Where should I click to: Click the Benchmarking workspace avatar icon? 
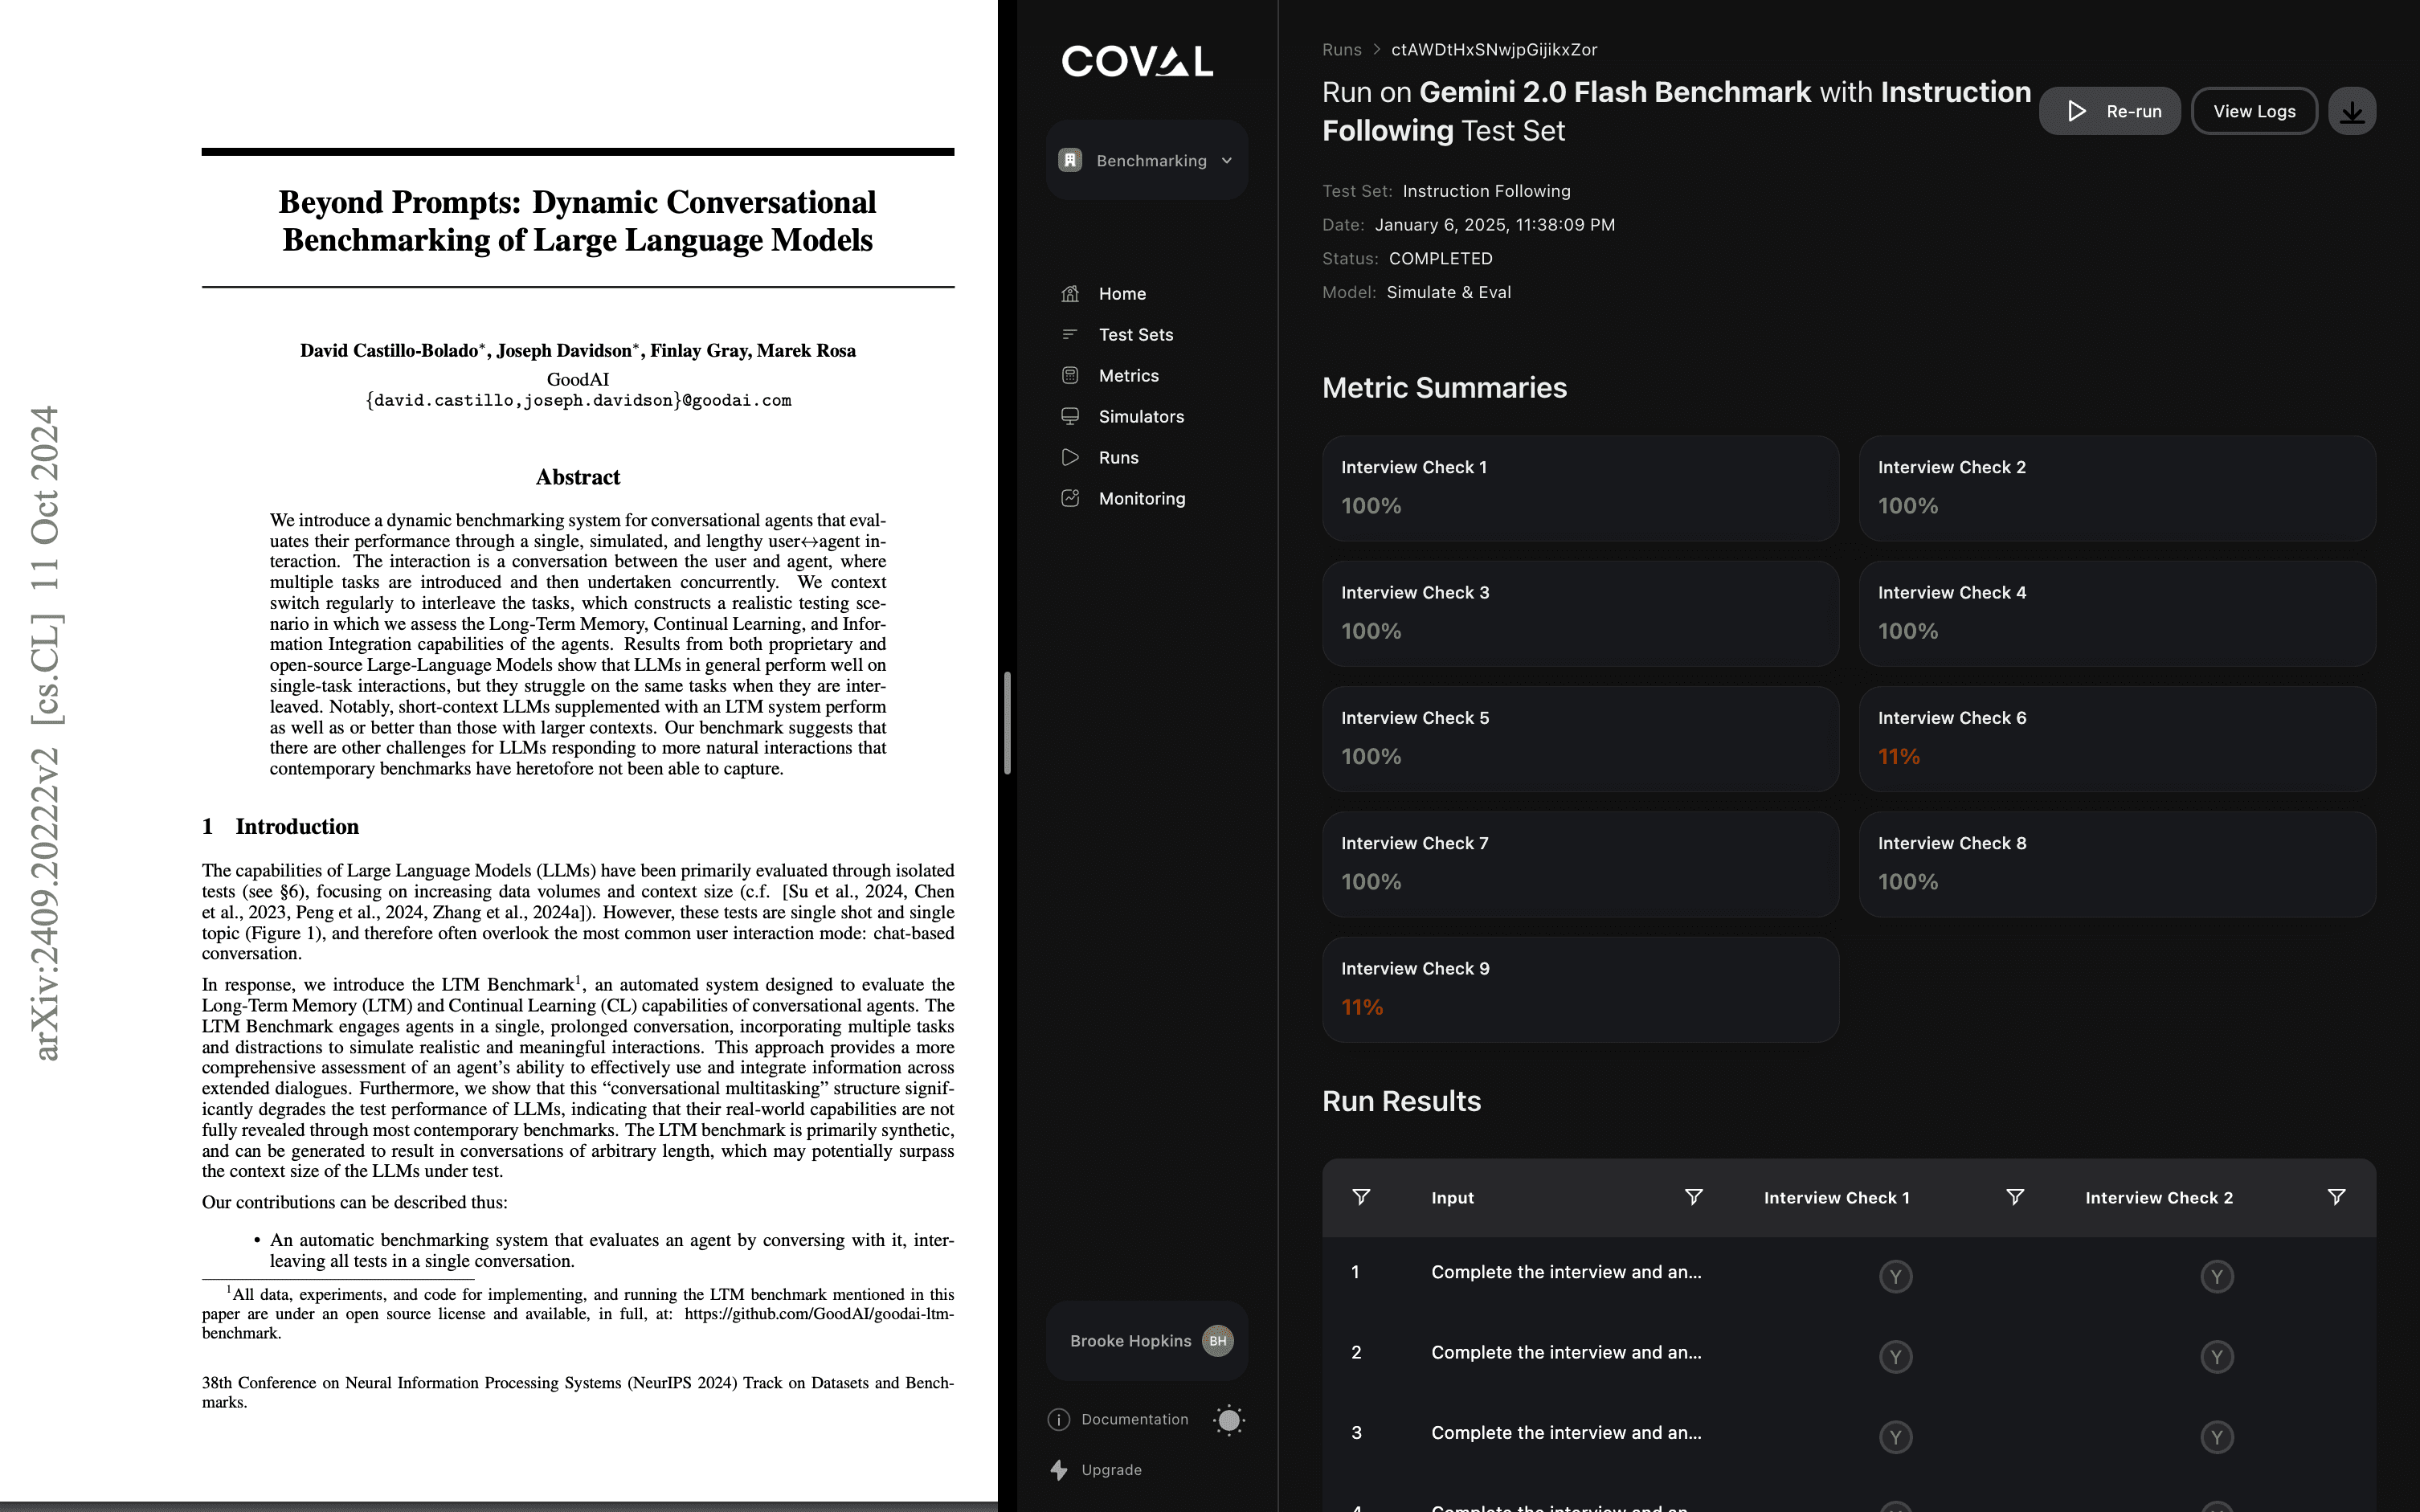coord(1070,160)
